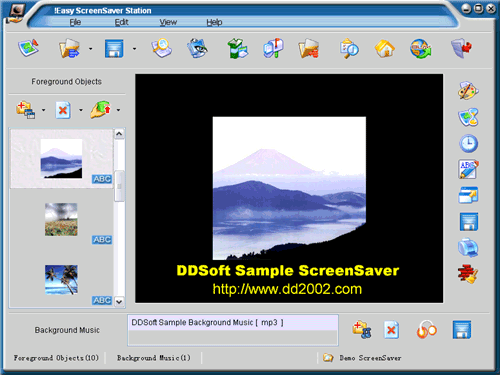Click the folder with red arrows icon
Viewport: 500px width, 375px height.
pyautogui.click(x=309, y=48)
